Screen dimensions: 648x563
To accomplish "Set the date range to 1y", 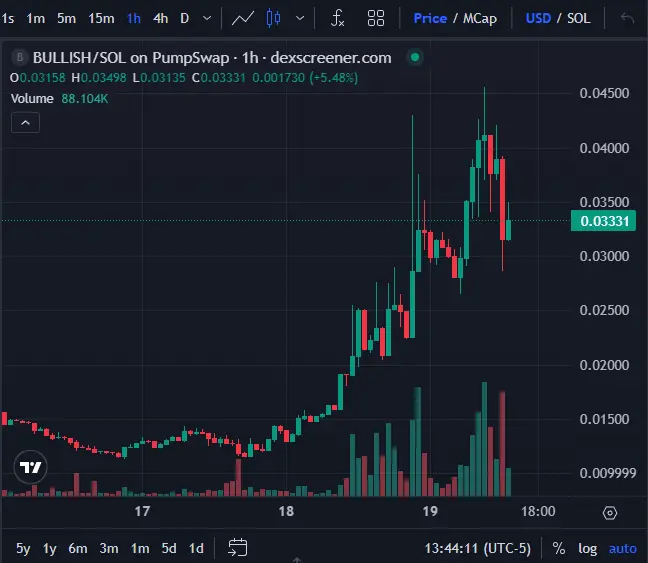I will 50,549.
